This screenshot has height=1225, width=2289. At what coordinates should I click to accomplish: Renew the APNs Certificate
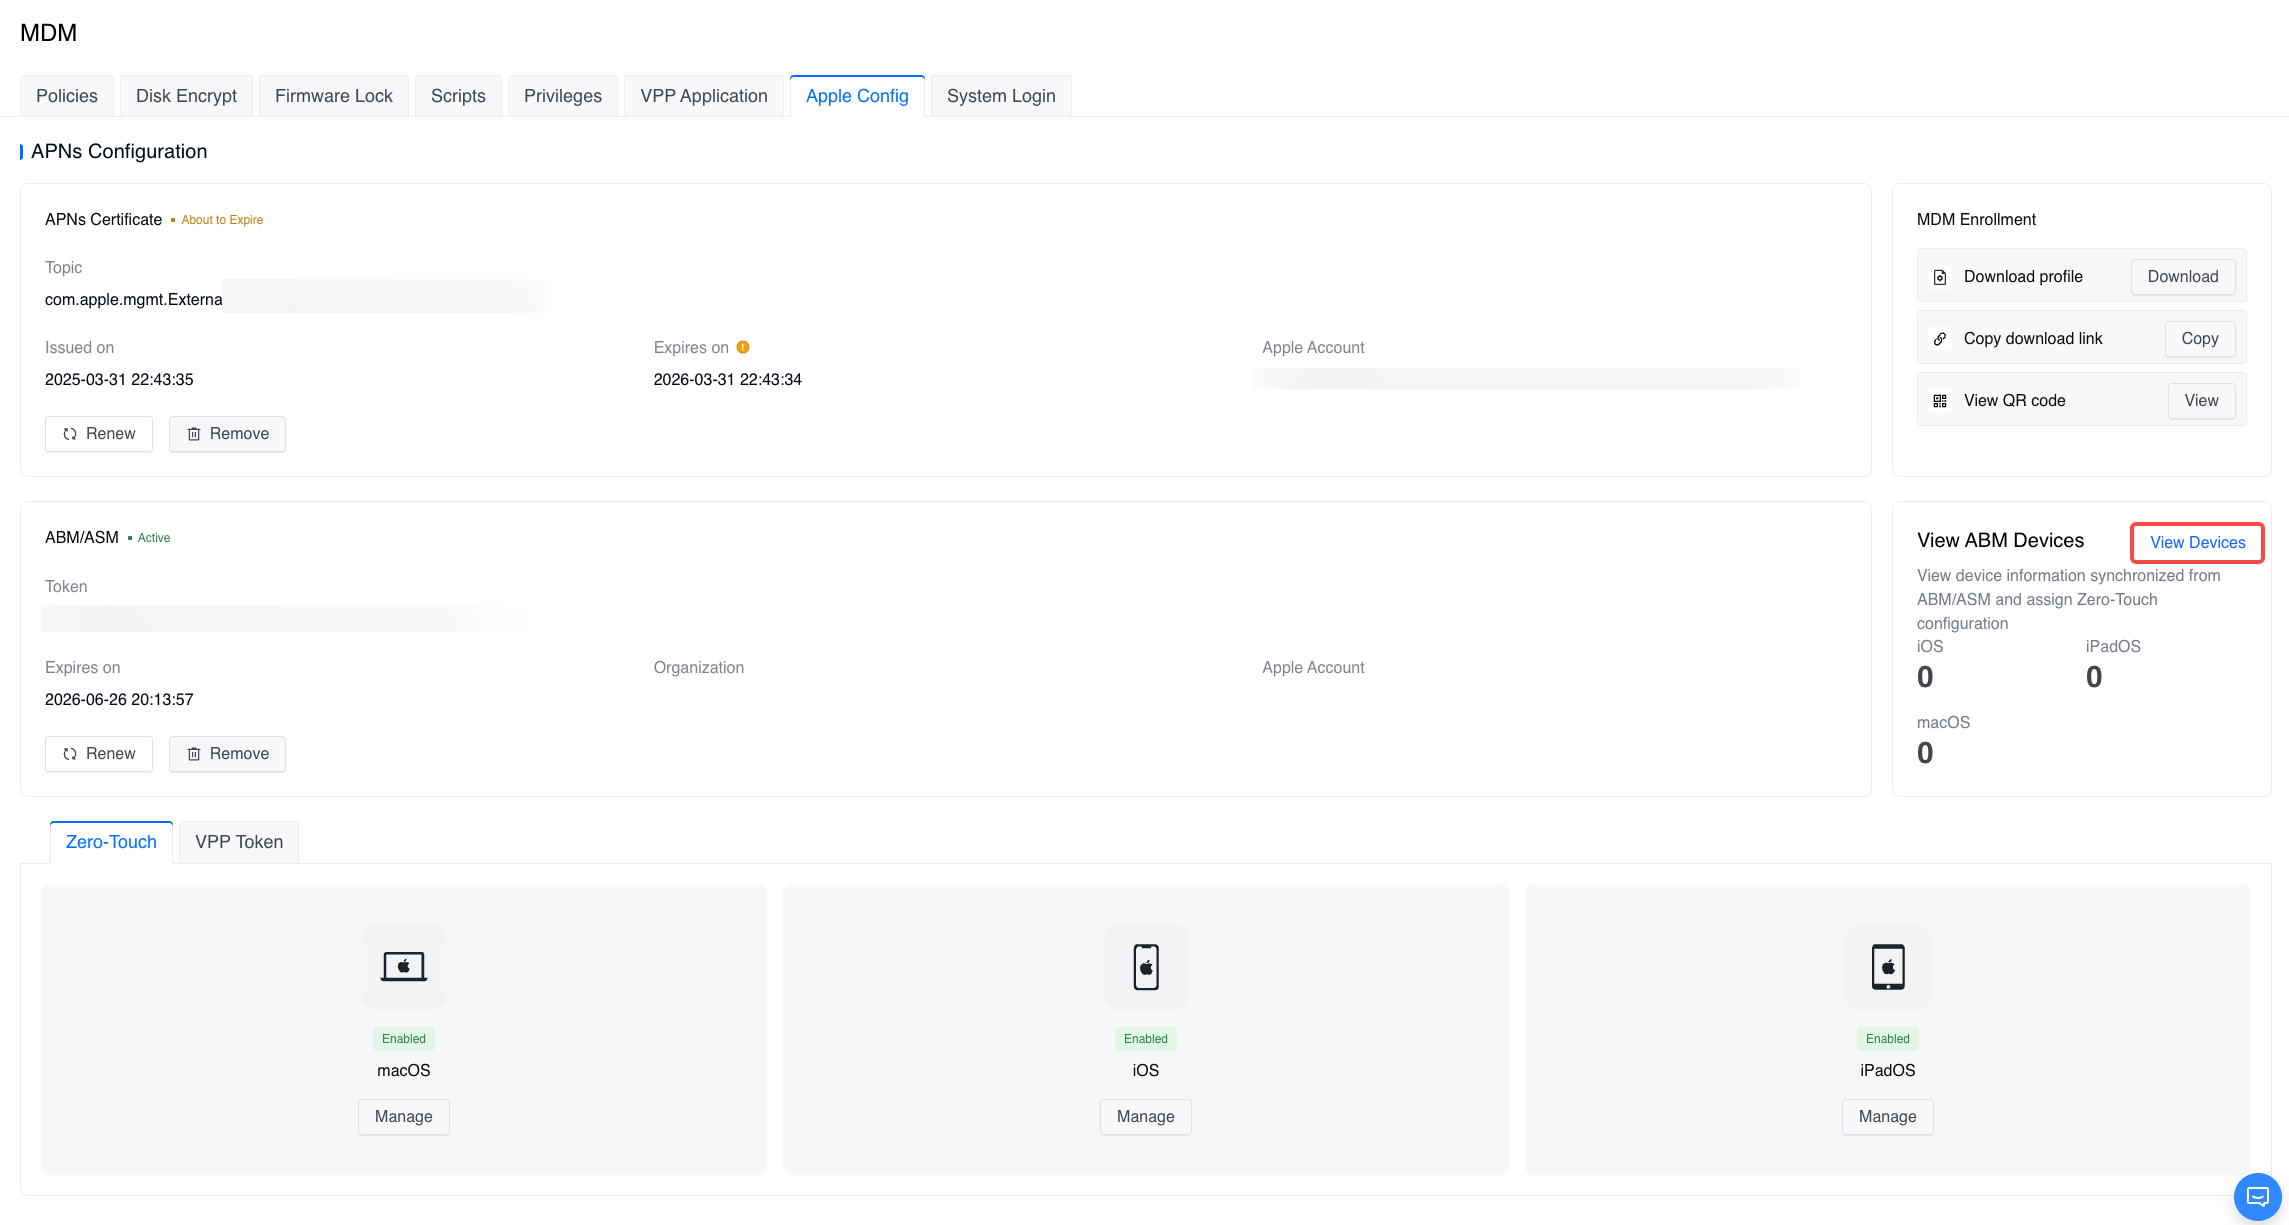pos(99,434)
